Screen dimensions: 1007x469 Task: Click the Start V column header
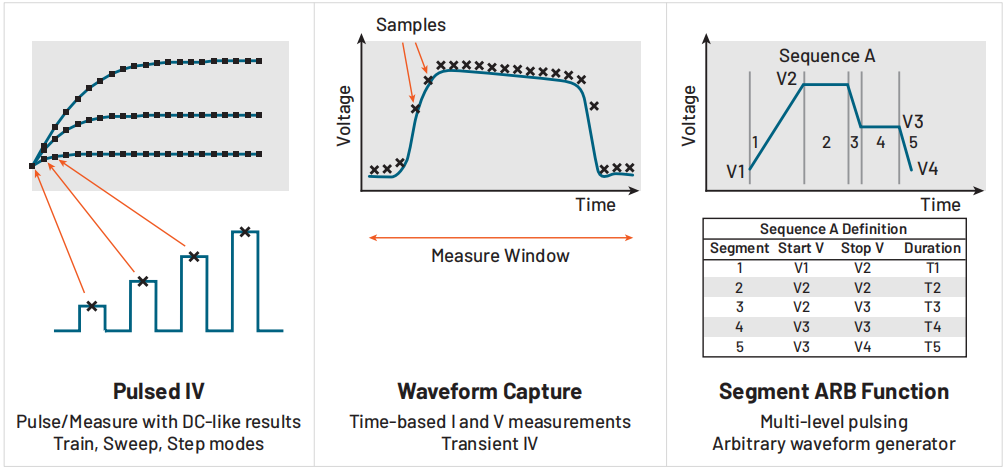[800, 248]
